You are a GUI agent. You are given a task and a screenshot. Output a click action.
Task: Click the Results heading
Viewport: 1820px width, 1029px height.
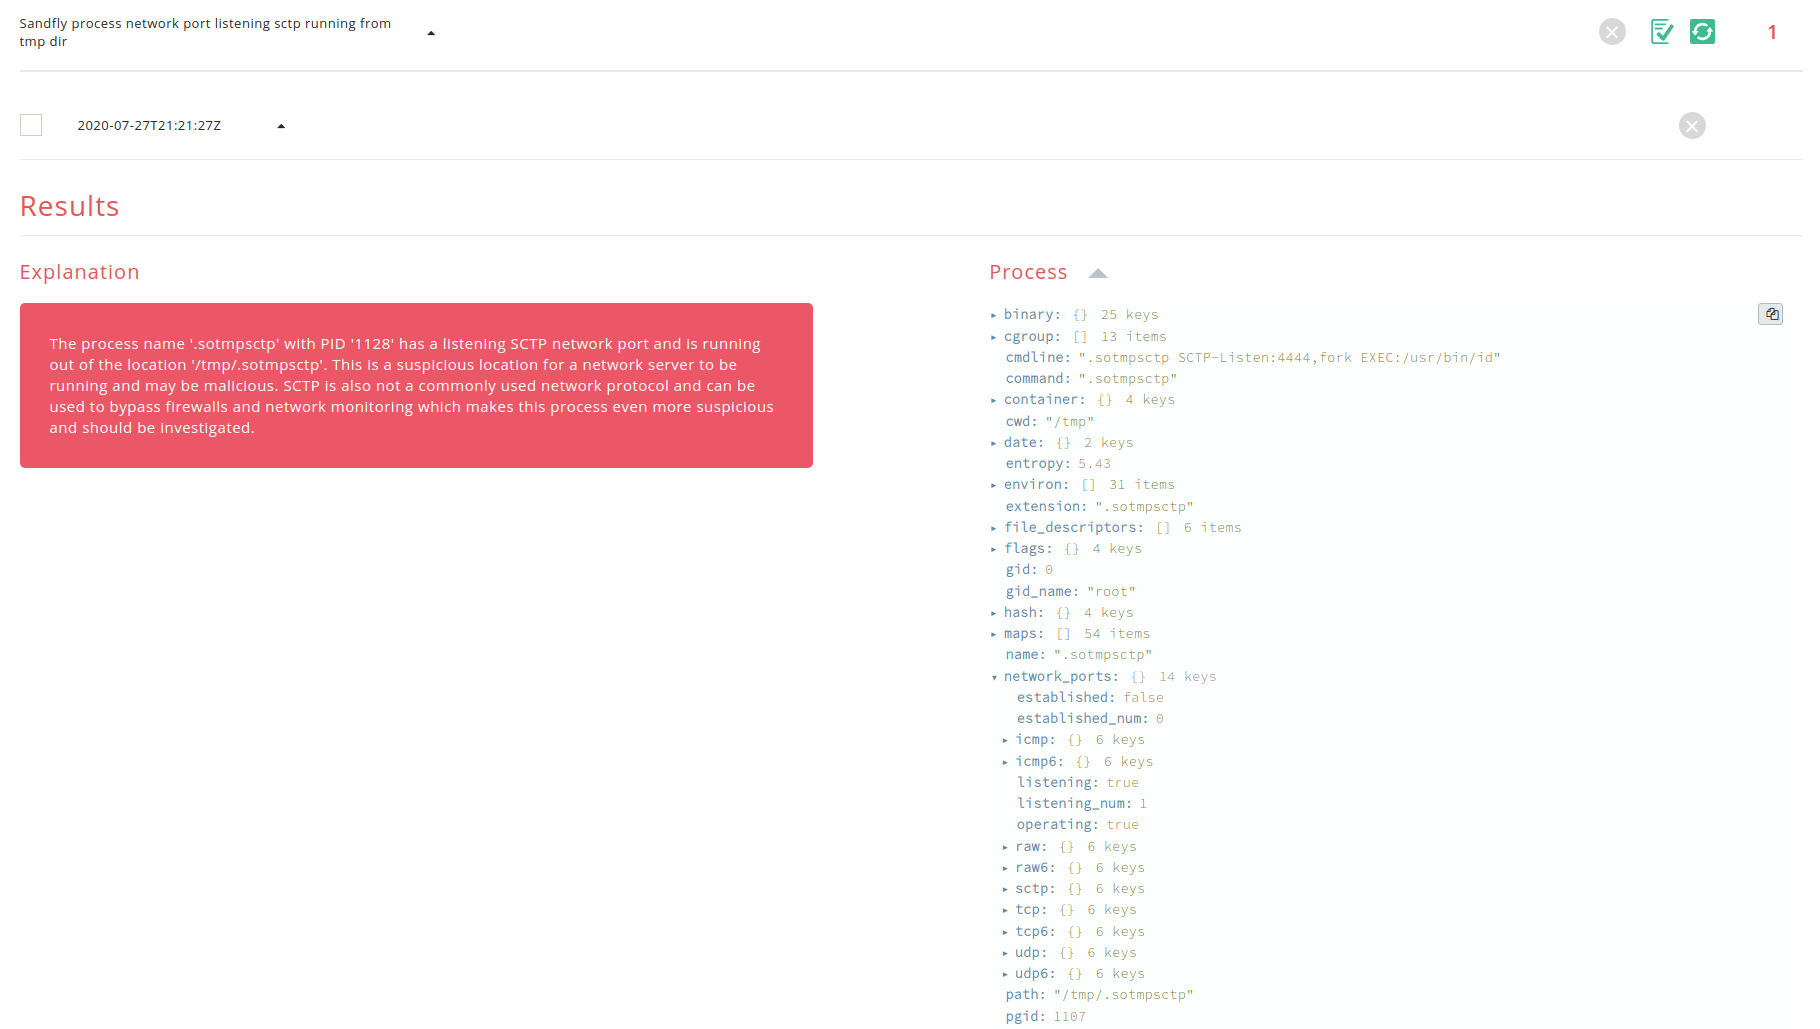(70, 206)
